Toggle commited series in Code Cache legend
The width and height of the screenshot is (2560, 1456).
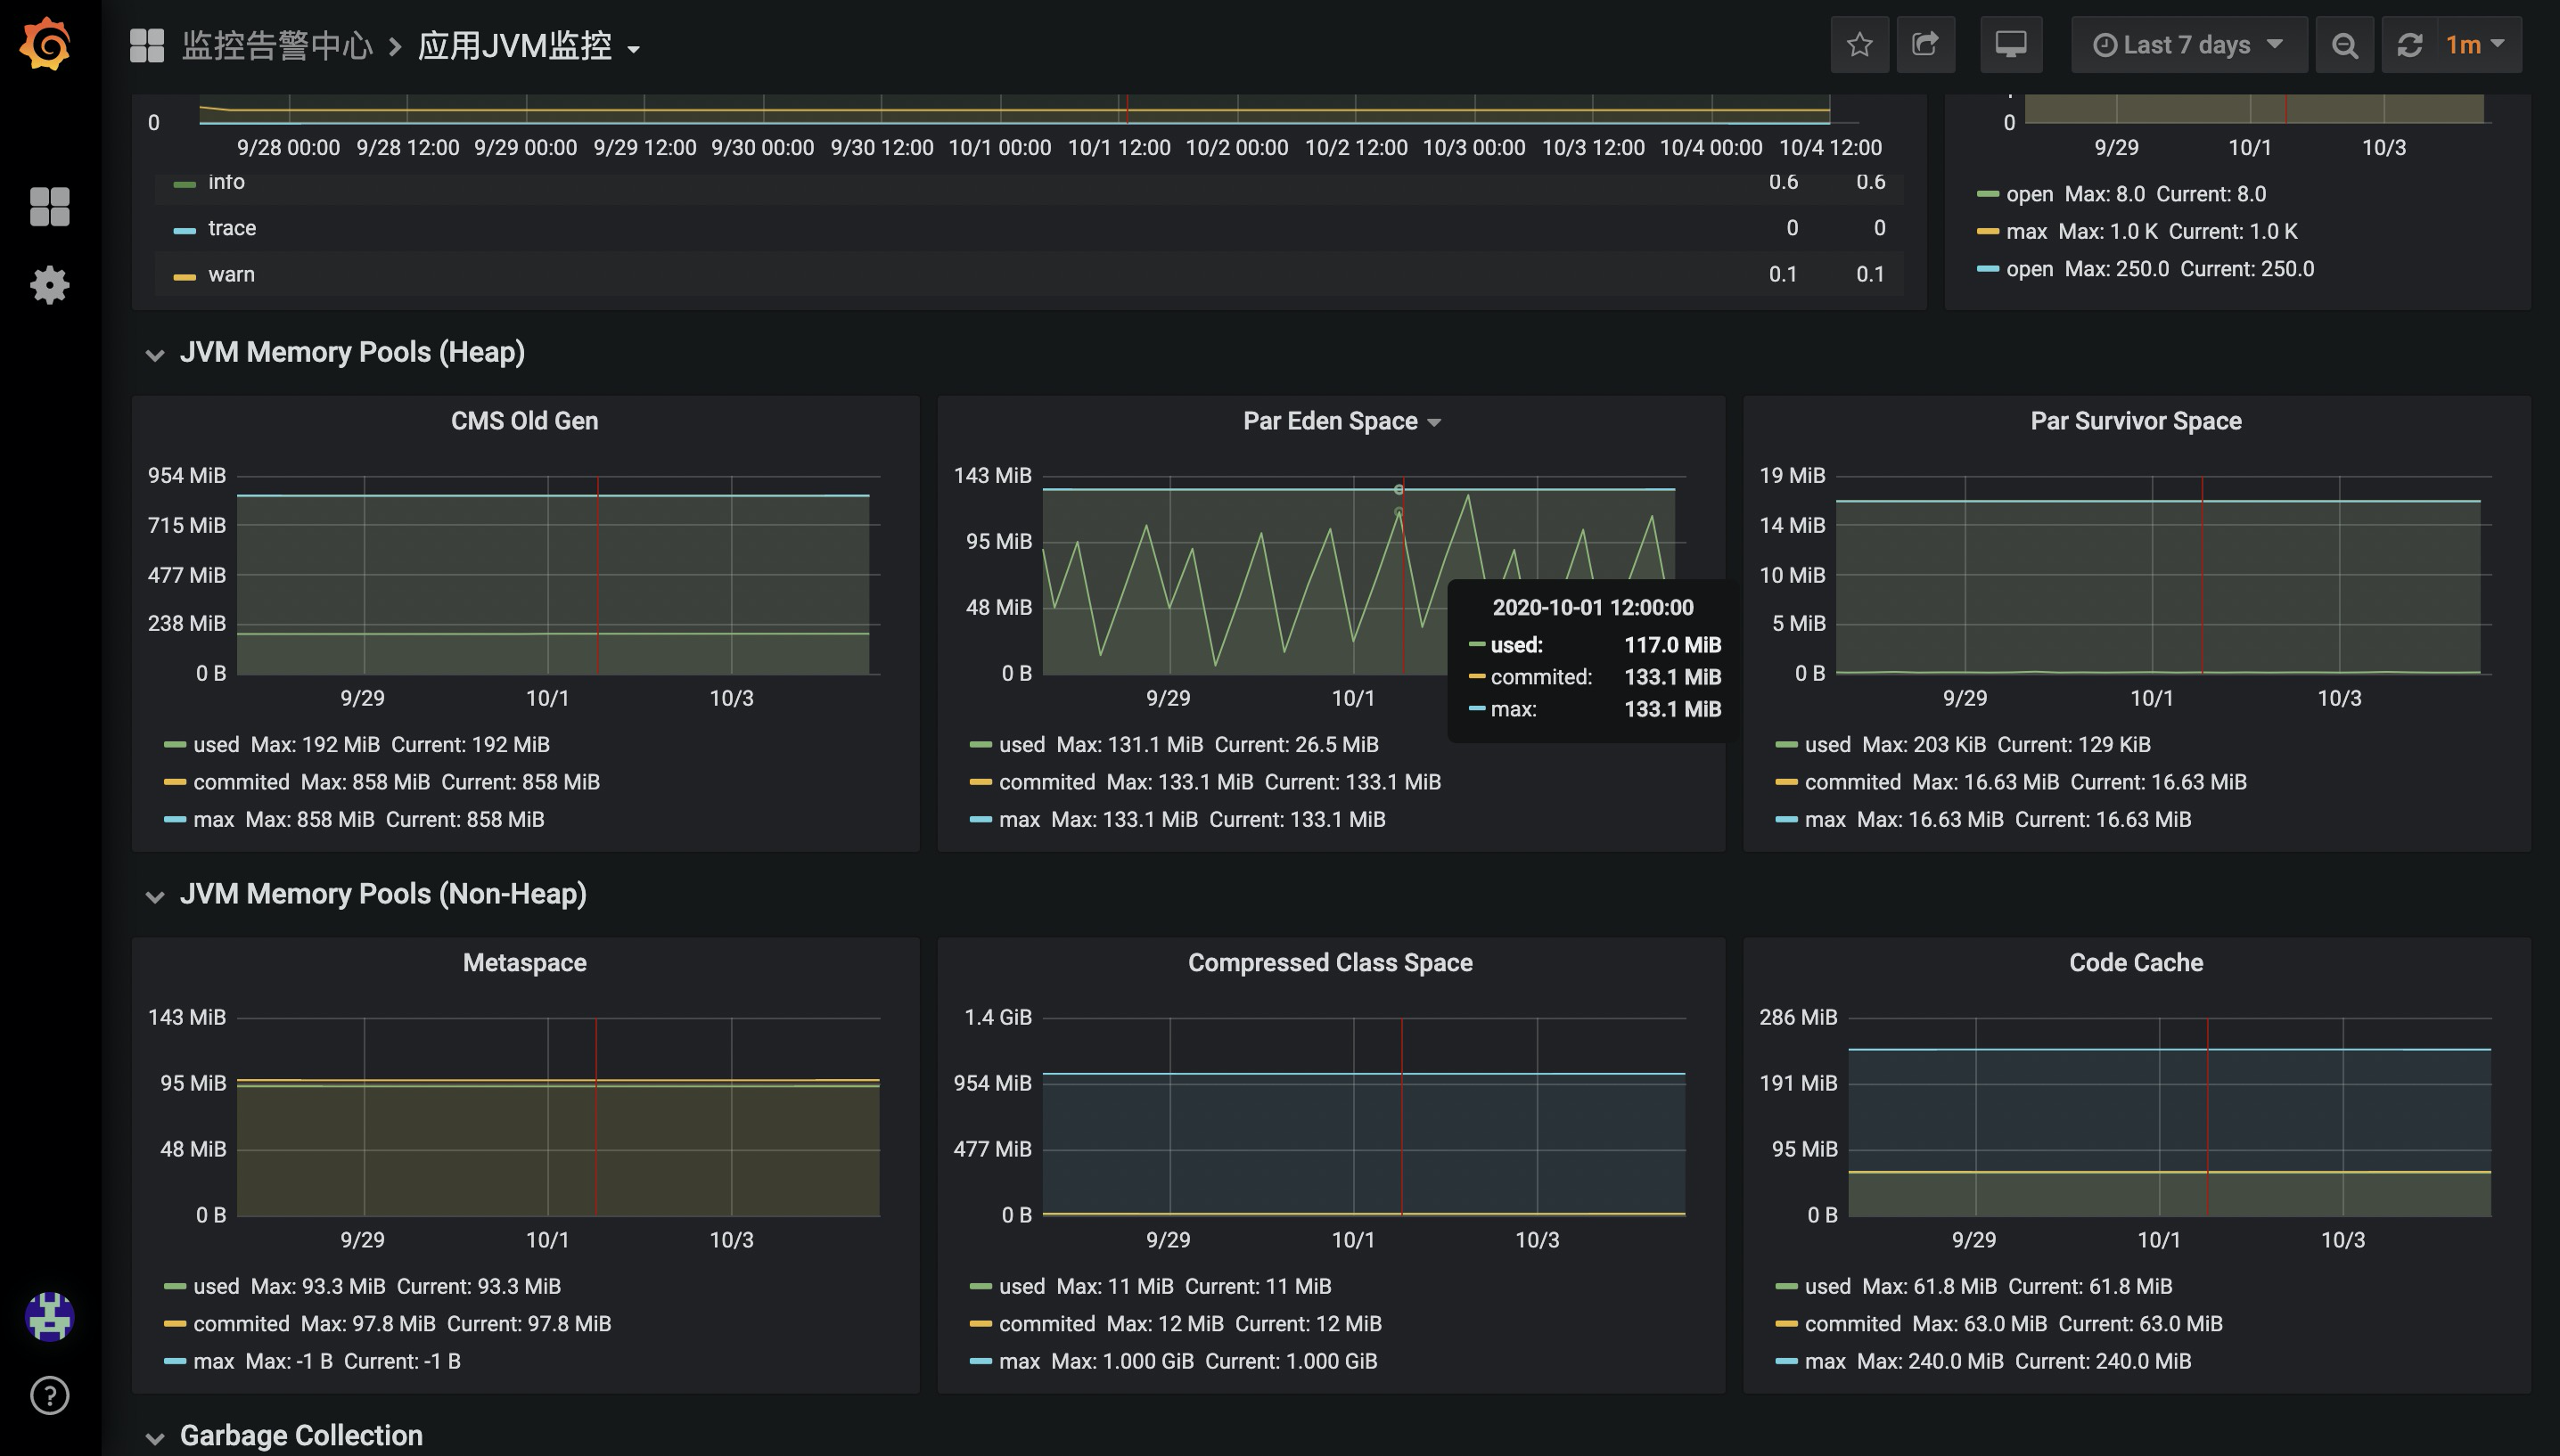point(1853,1324)
